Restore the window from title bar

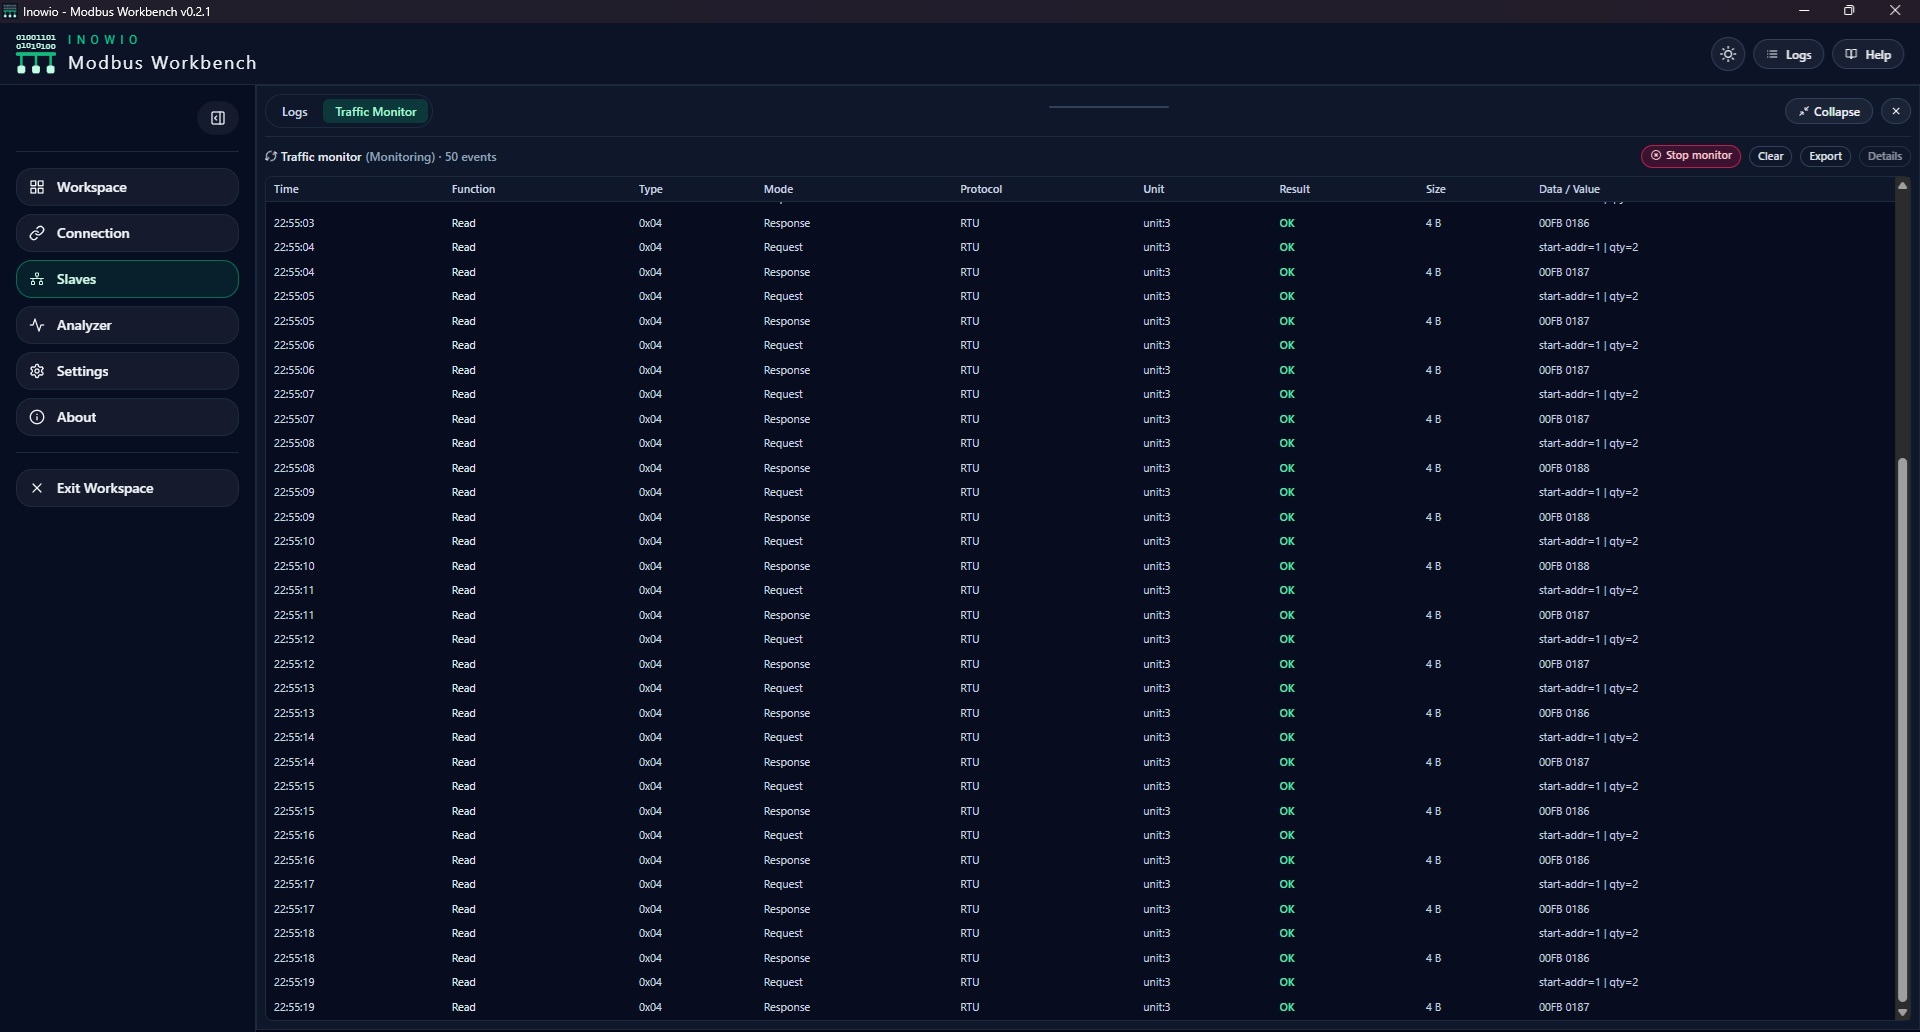1849,11
